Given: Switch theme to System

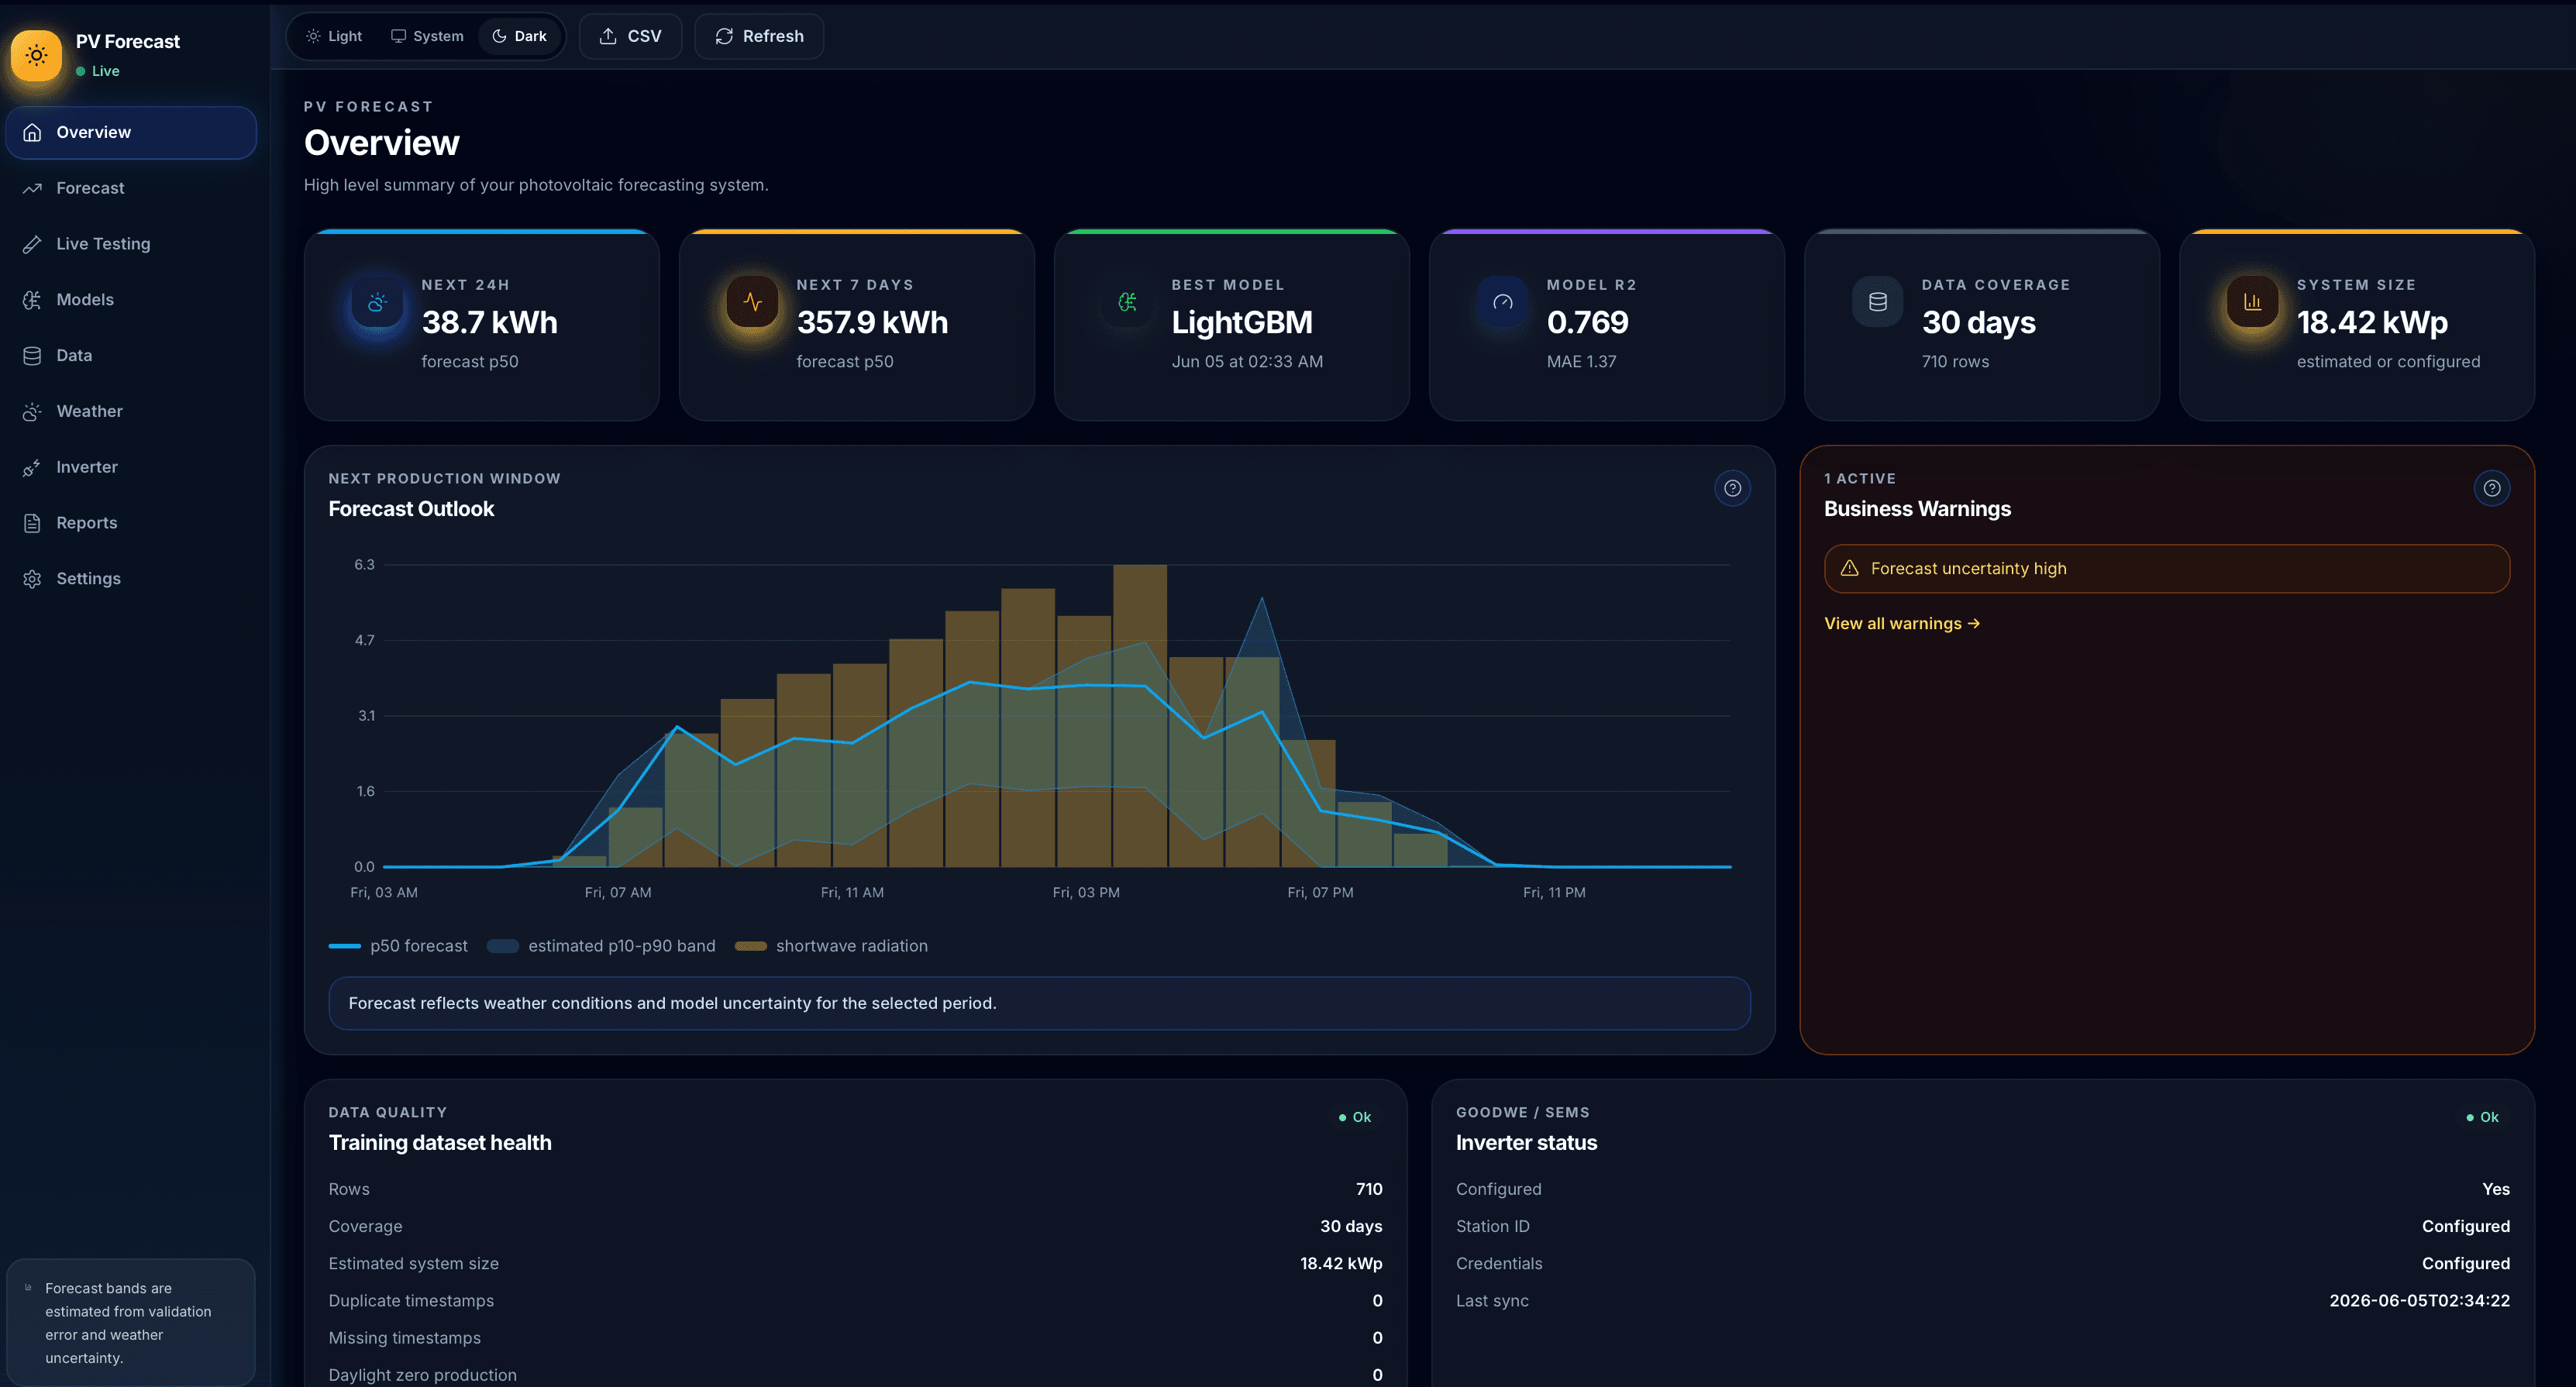Looking at the screenshot, I should 427,36.
